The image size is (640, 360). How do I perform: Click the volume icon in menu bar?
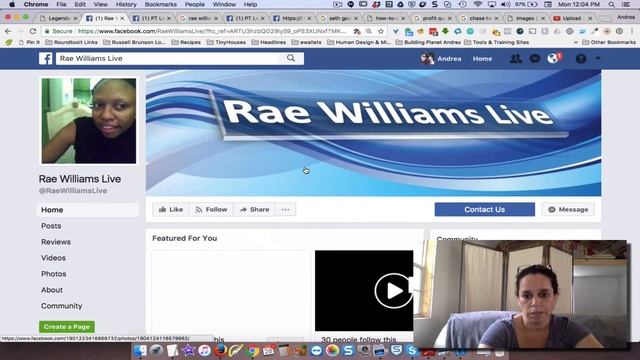point(505,4)
